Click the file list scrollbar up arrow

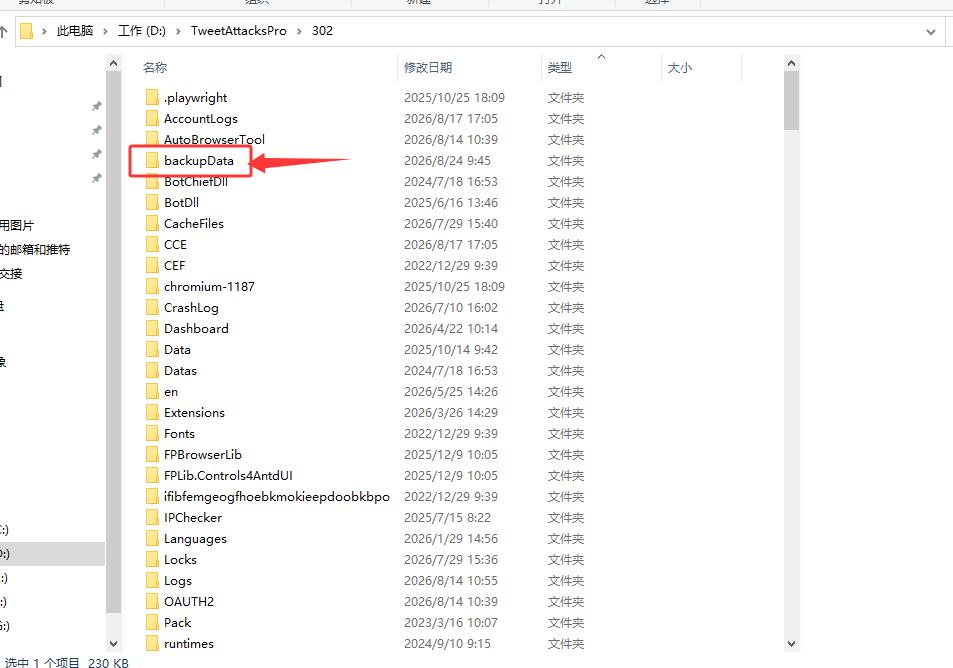point(791,63)
